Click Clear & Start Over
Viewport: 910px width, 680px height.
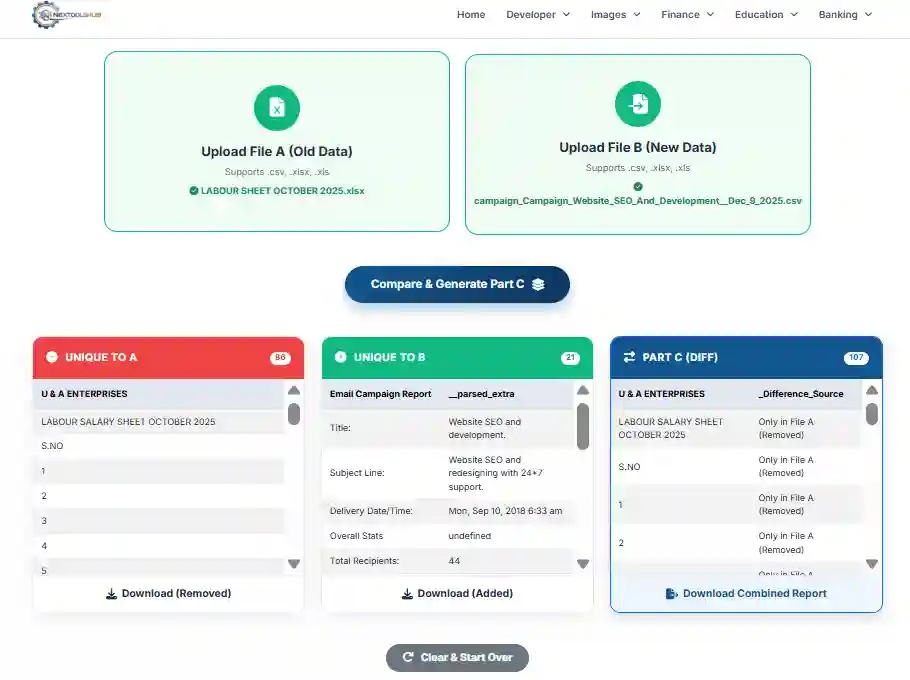(x=457, y=657)
